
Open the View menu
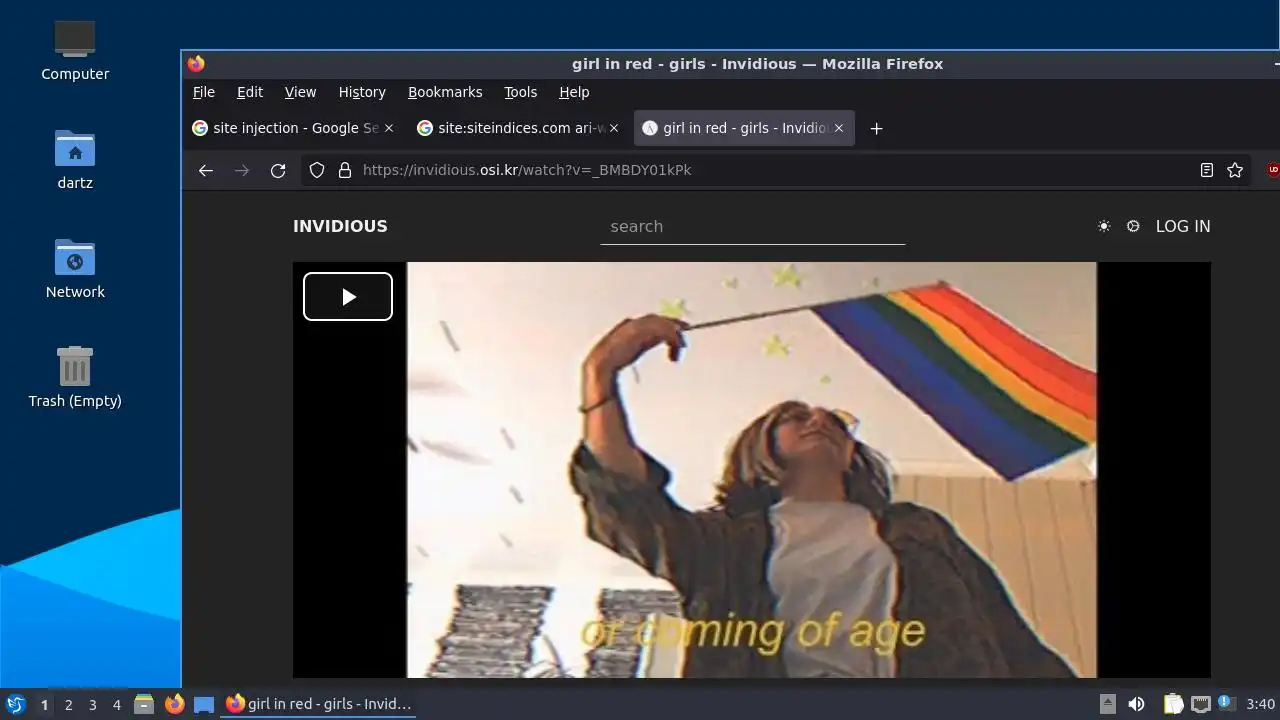[x=300, y=92]
